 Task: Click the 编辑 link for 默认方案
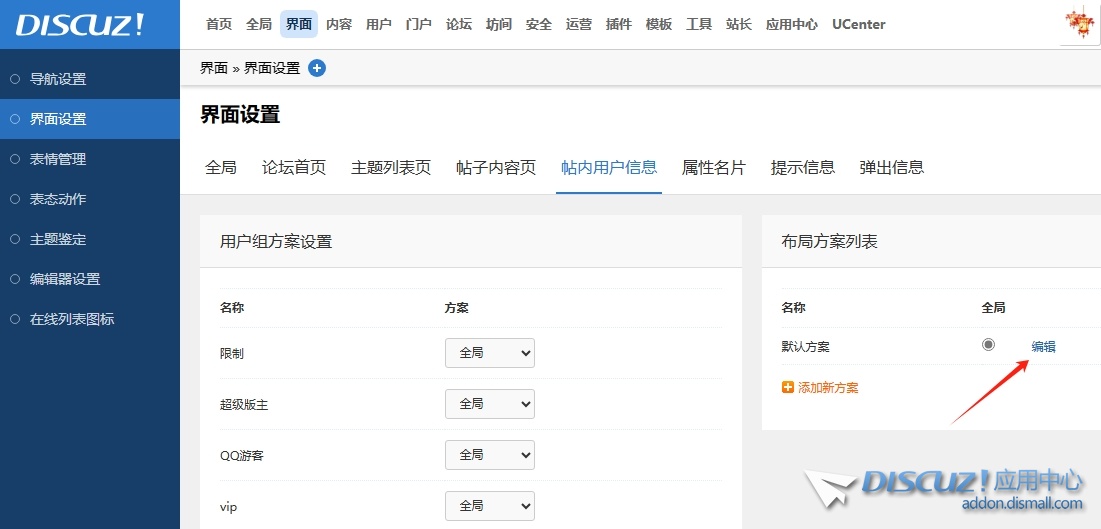click(x=1043, y=346)
